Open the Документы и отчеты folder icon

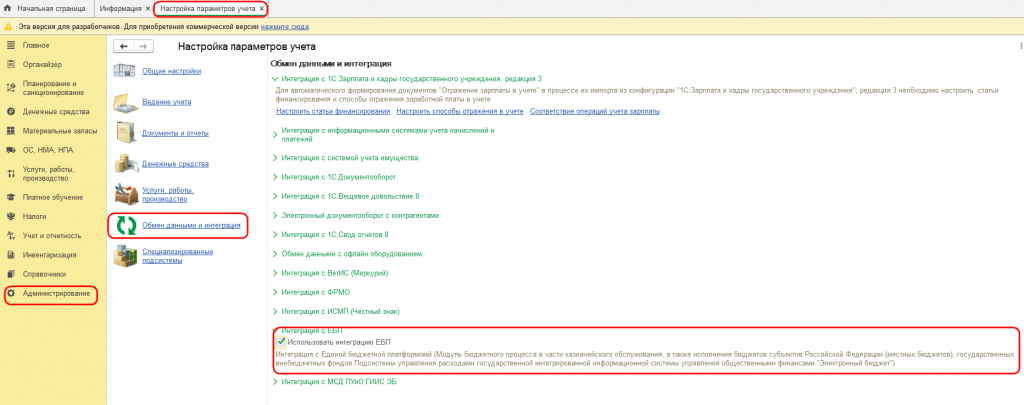pyautogui.click(x=124, y=133)
